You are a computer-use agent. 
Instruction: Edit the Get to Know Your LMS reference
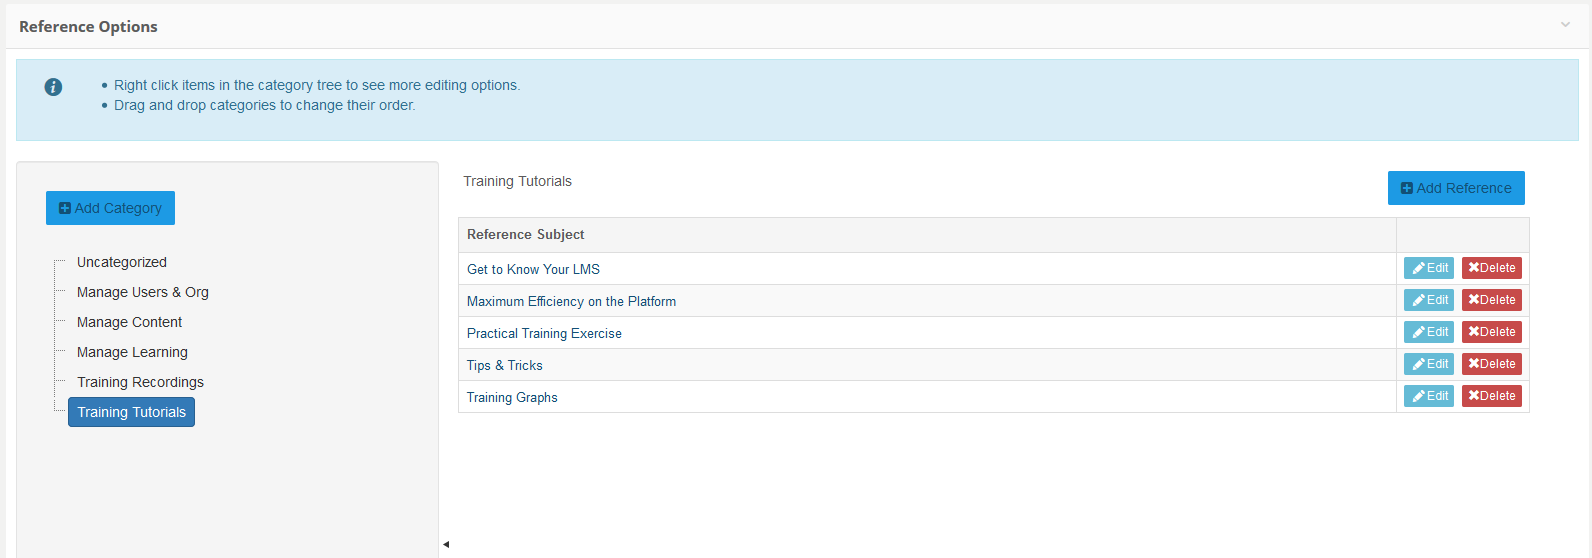click(1428, 268)
